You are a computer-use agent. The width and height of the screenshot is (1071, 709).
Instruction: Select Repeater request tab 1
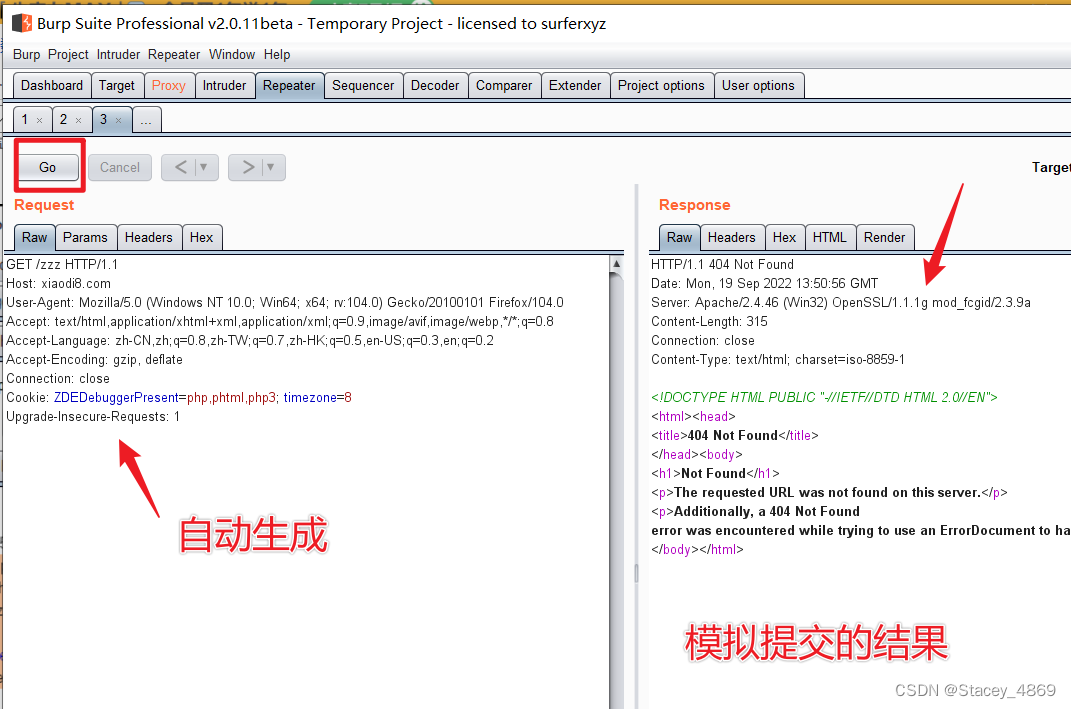(x=25, y=120)
